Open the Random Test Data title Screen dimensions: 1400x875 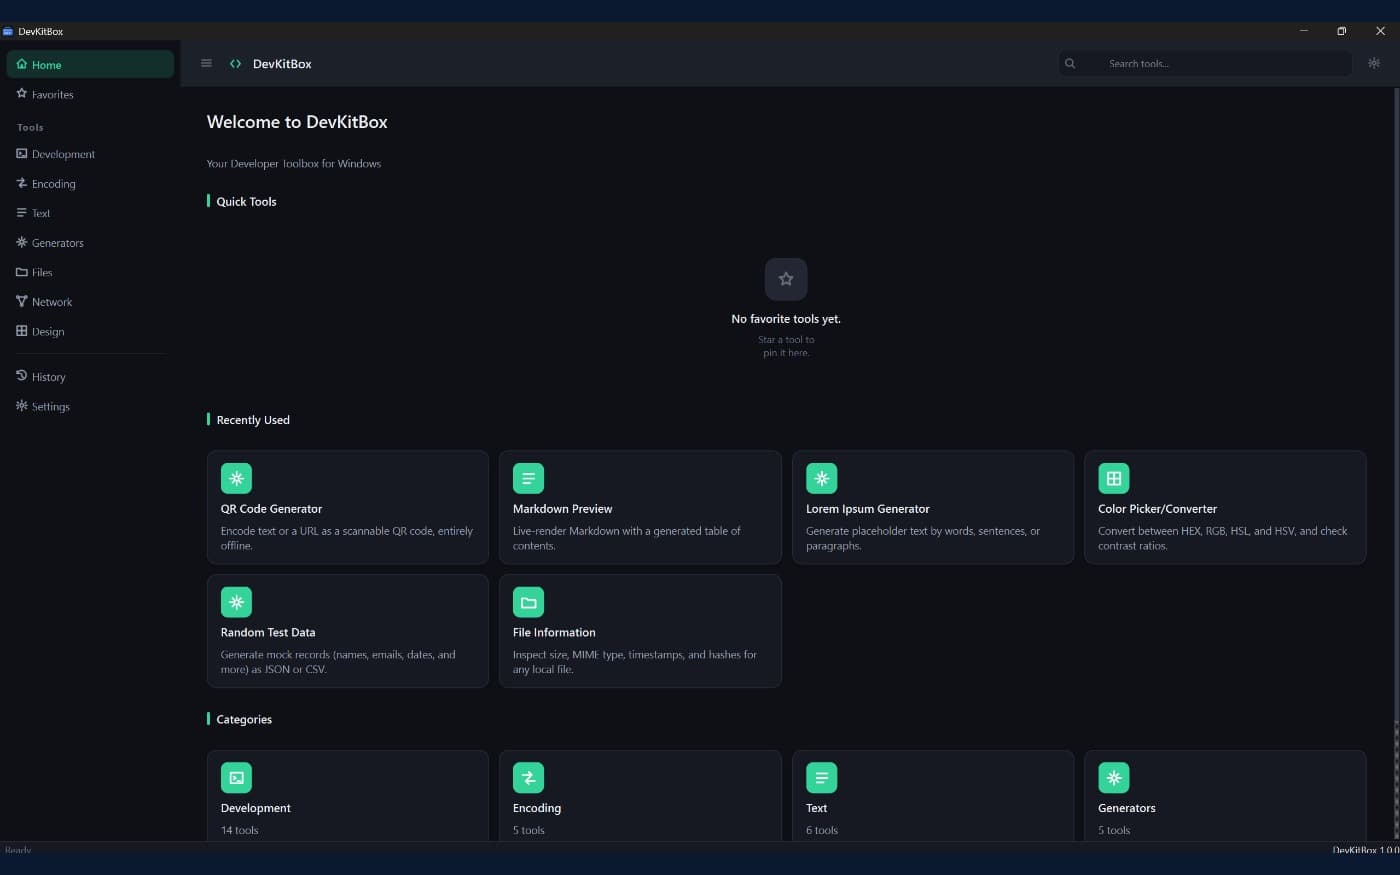[268, 633]
